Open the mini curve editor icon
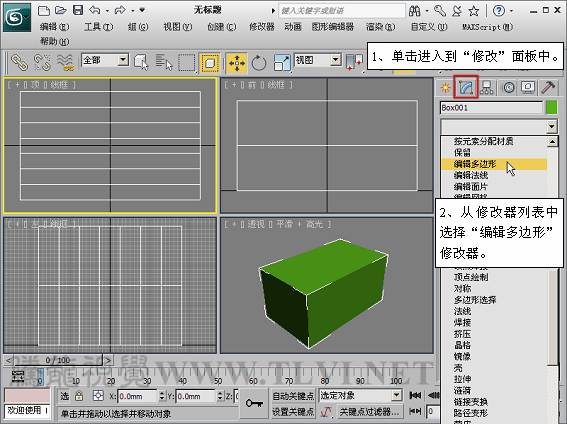 point(18,376)
